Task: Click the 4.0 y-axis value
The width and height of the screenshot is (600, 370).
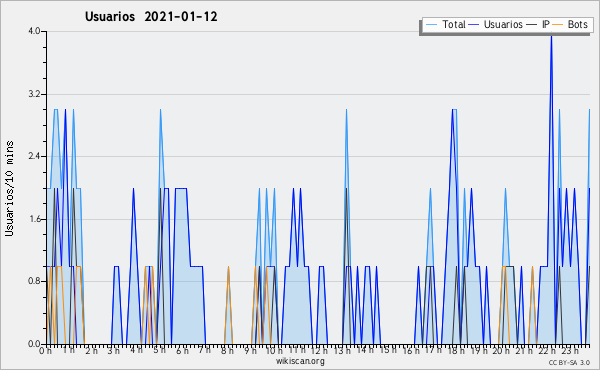Action: [34, 31]
